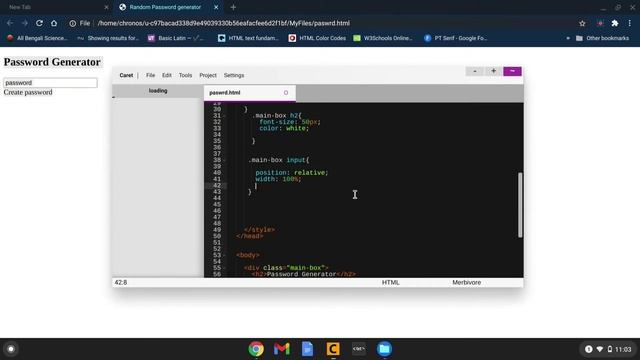Open Chrome three-dot menu
The image size is (640, 360).
[x=630, y=24]
